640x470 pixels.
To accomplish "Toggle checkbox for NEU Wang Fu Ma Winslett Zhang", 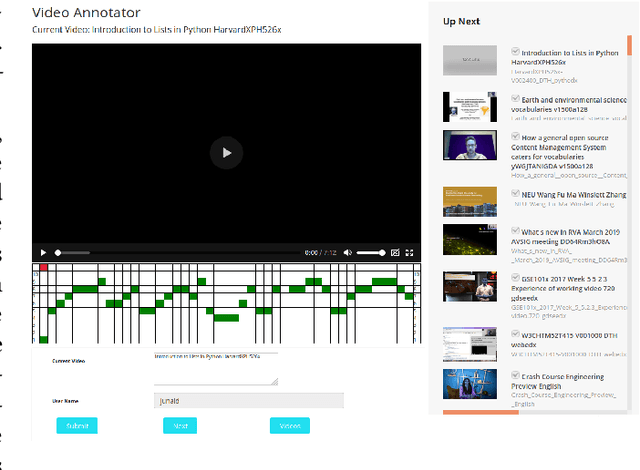I will pyautogui.click(x=516, y=193).
